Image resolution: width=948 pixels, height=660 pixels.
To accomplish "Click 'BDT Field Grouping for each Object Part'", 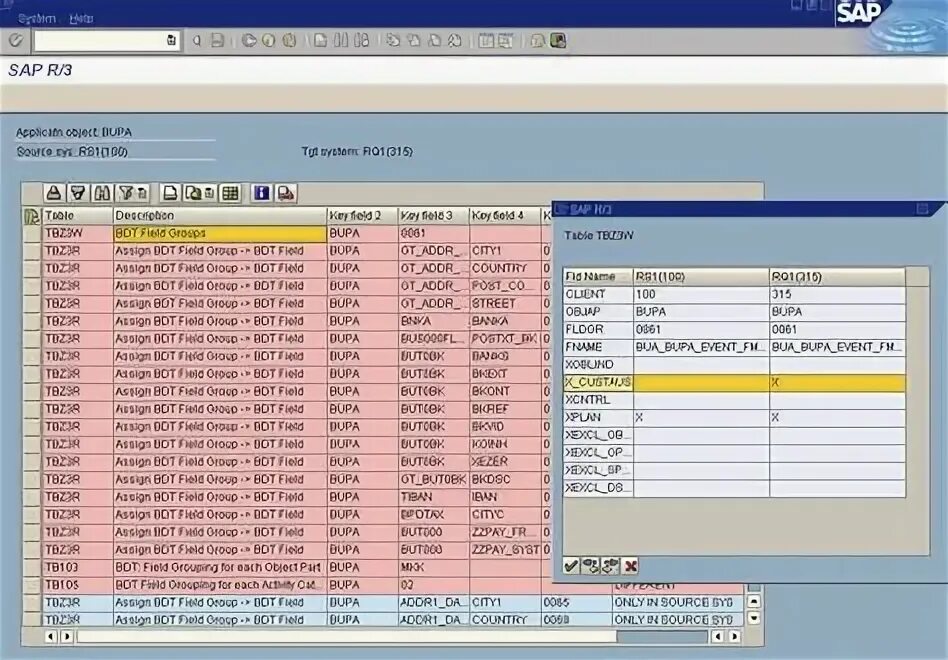I will (218, 568).
